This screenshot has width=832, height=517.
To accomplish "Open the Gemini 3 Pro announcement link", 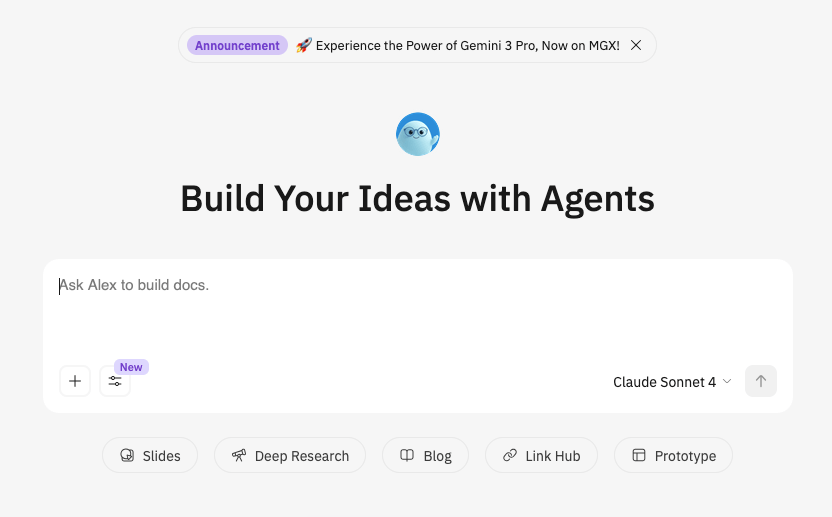I will coord(467,46).
